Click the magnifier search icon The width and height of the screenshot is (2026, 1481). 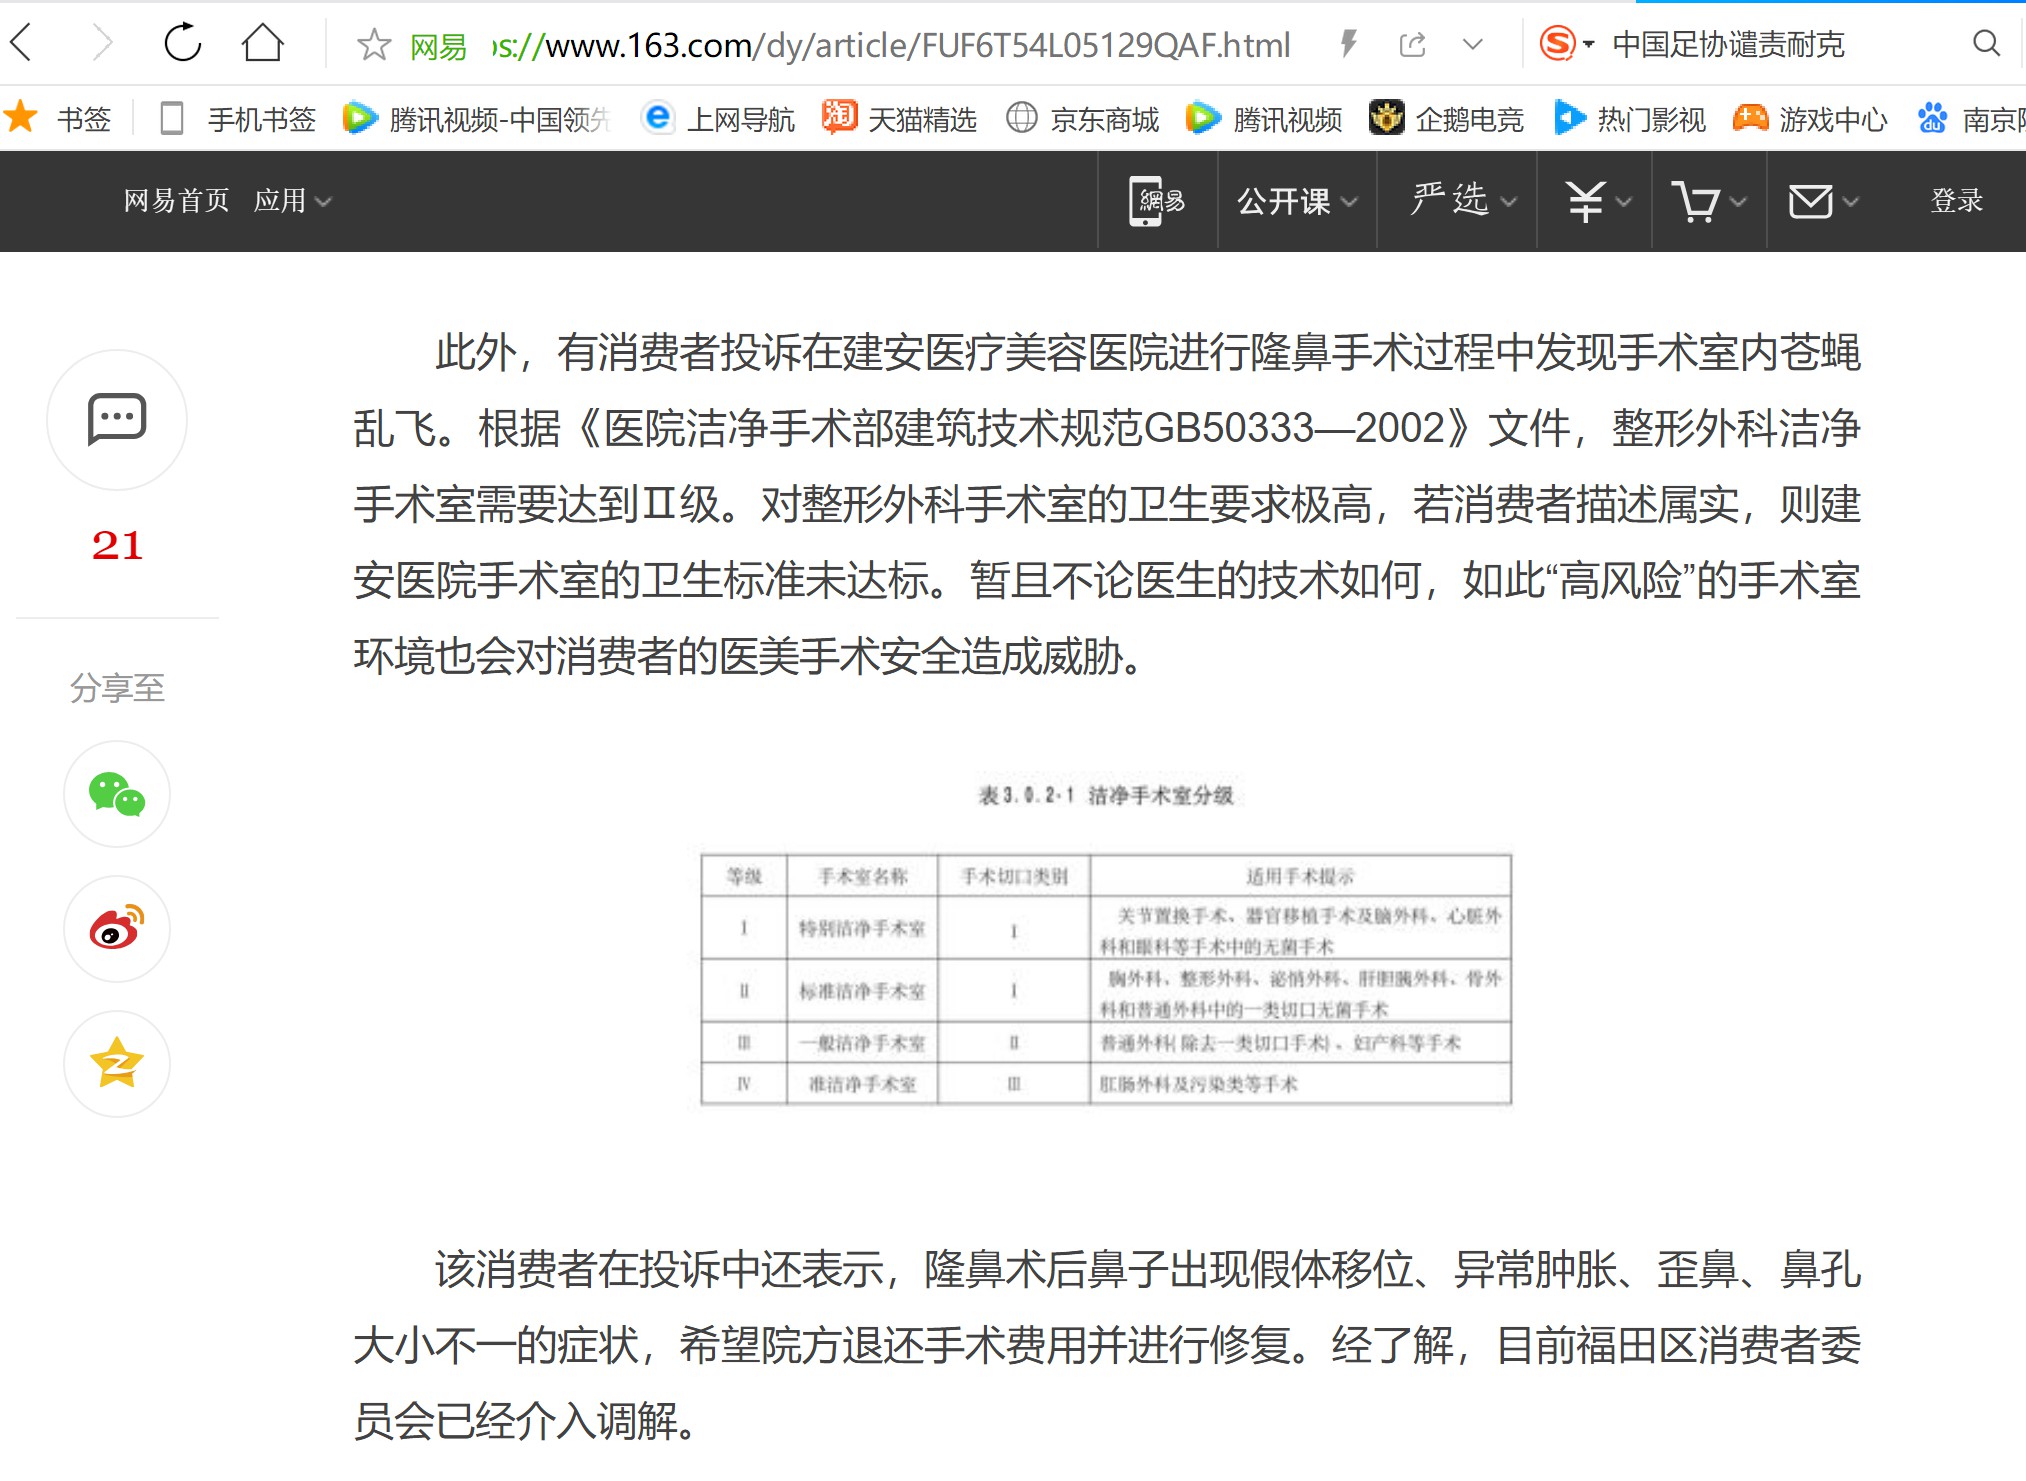pos(1986,43)
